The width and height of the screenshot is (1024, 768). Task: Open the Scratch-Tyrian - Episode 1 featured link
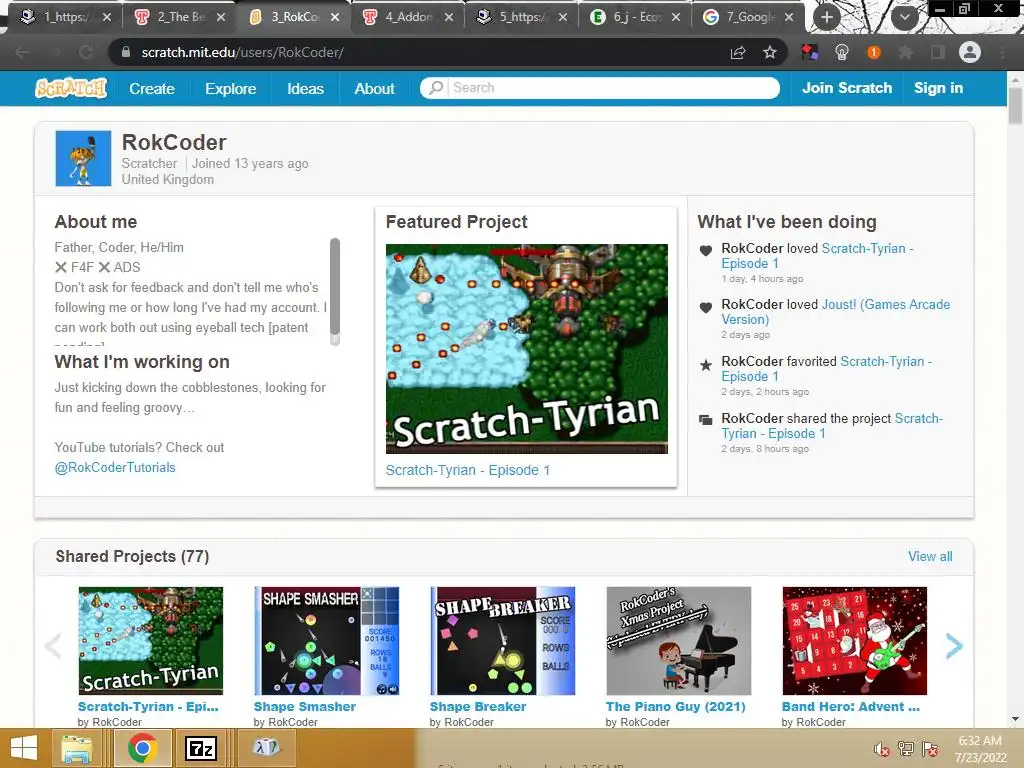click(x=468, y=470)
